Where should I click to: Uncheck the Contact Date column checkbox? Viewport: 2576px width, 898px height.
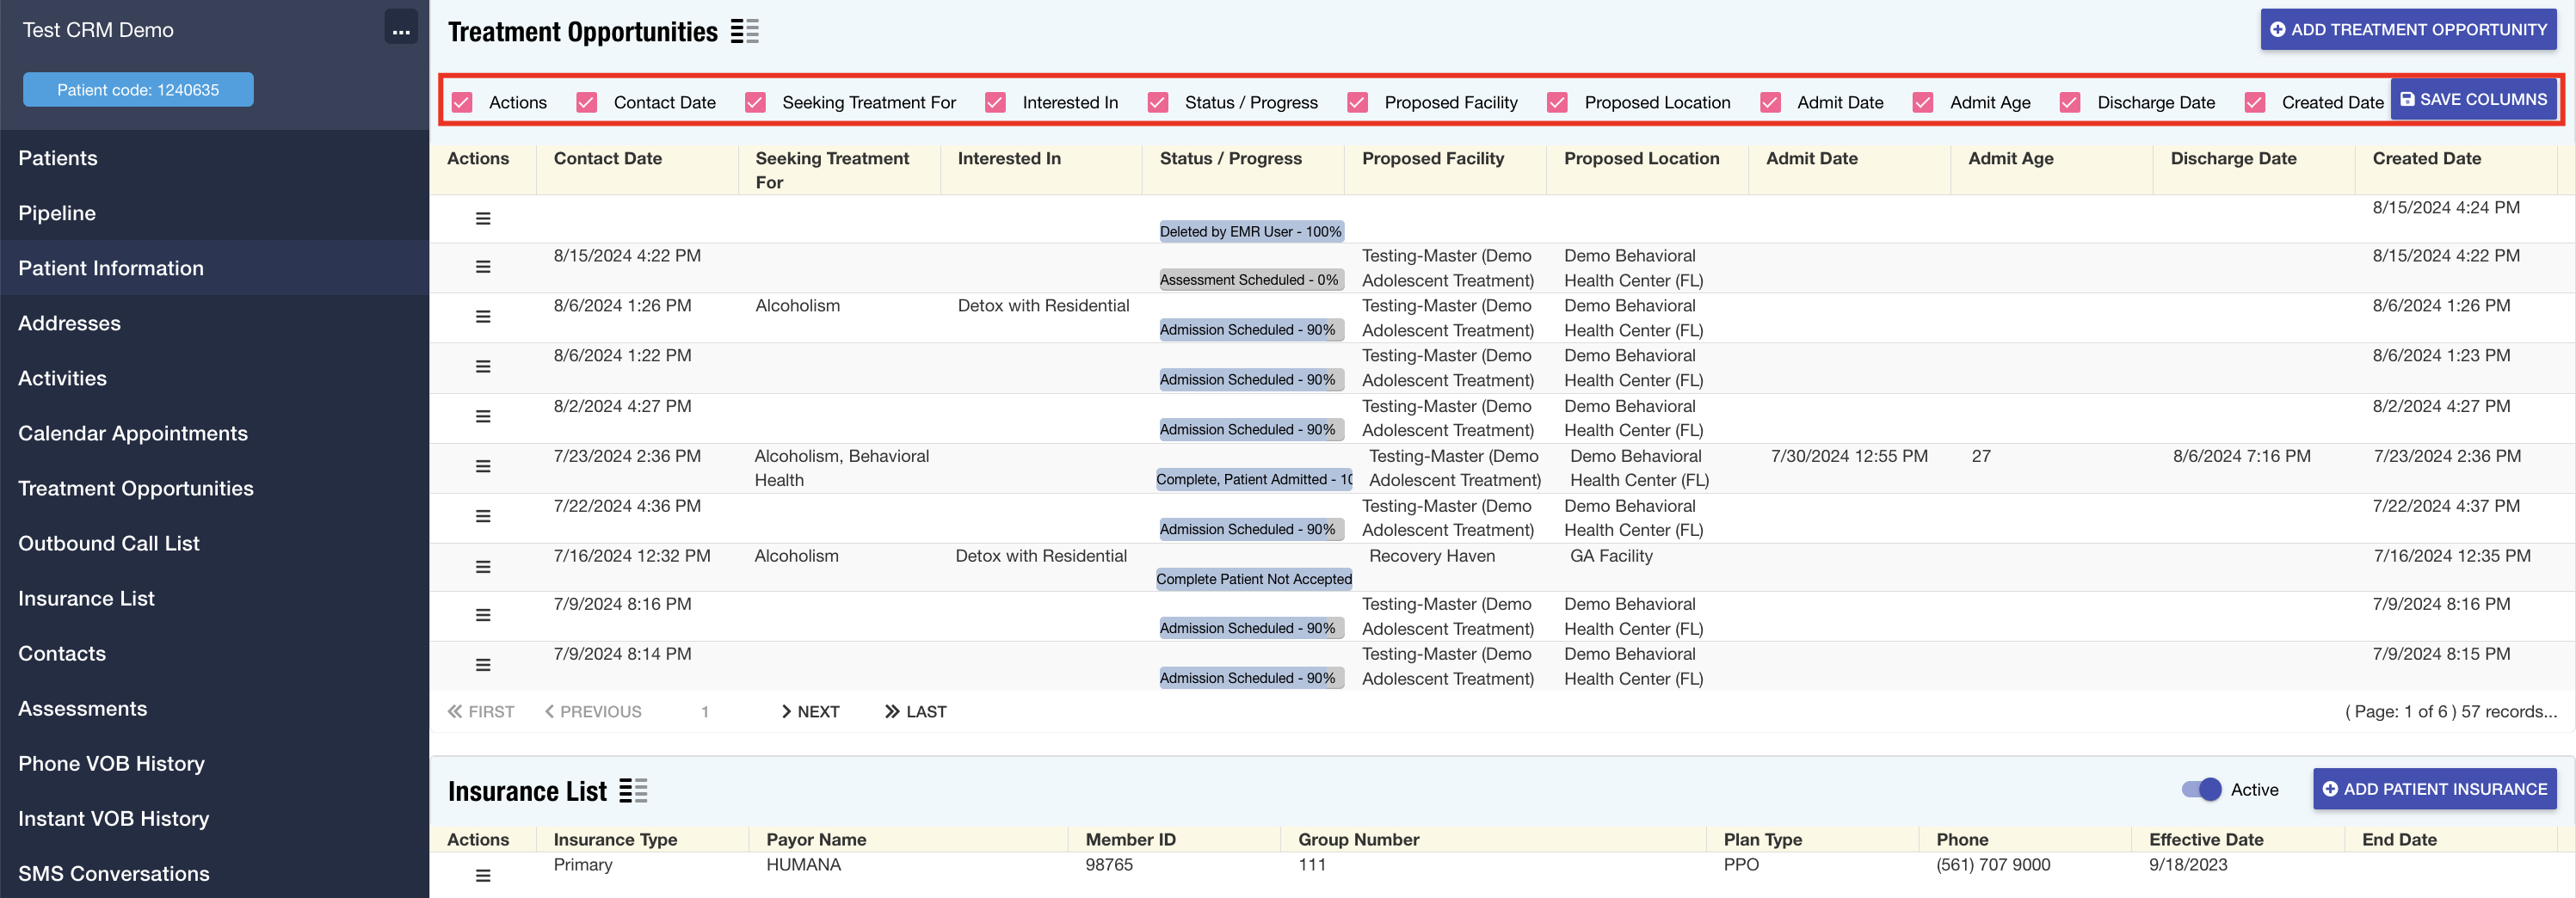(x=587, y=103)
